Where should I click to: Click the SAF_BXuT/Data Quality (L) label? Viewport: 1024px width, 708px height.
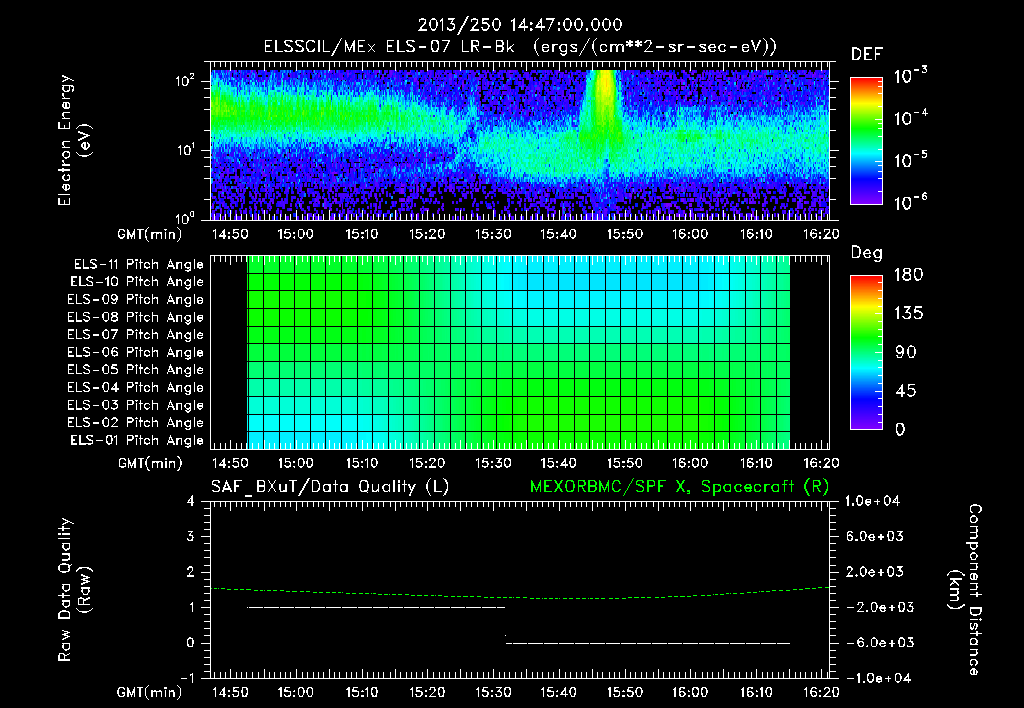click(330, 487)
